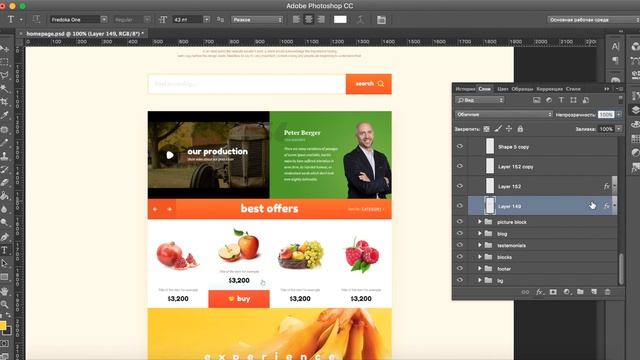Align text right
Image resolution: width=640 pixels, height=360 pixels.
321,19
